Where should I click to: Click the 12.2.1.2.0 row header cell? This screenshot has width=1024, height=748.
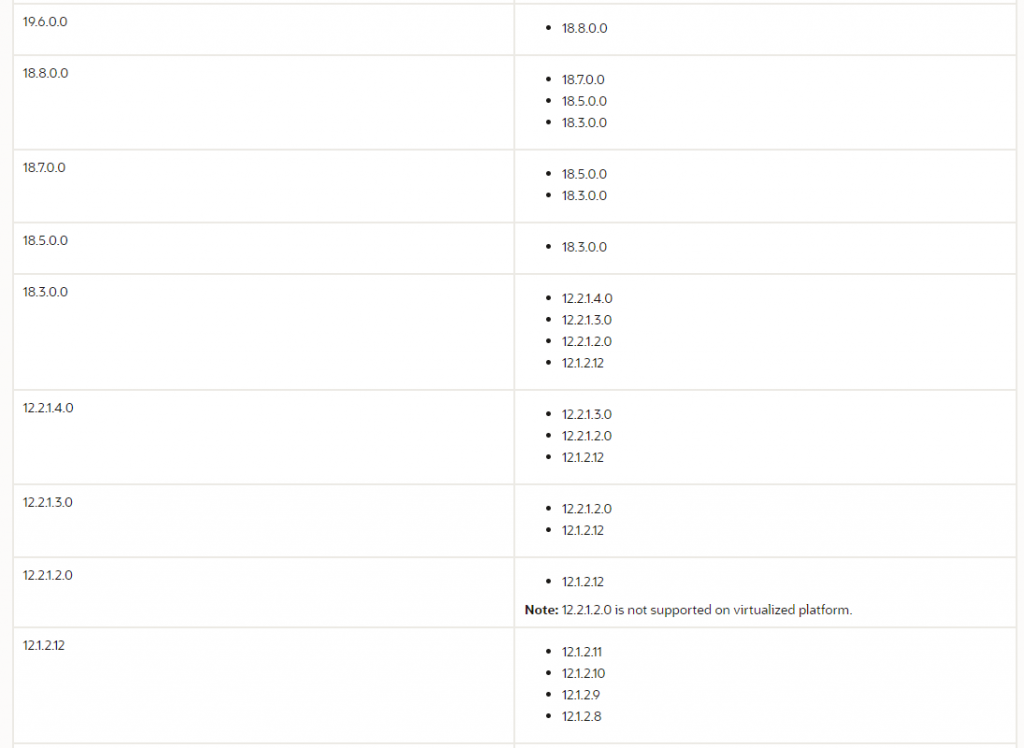48,575
